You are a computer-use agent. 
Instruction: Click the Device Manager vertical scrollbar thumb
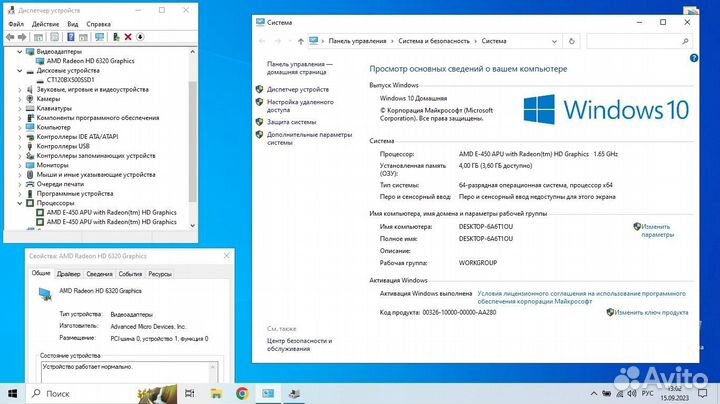[192, 141]
